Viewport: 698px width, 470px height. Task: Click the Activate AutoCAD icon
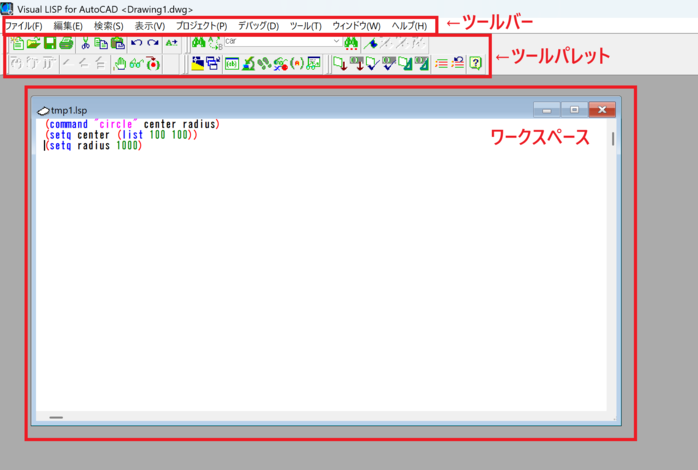tap(197, 64)
